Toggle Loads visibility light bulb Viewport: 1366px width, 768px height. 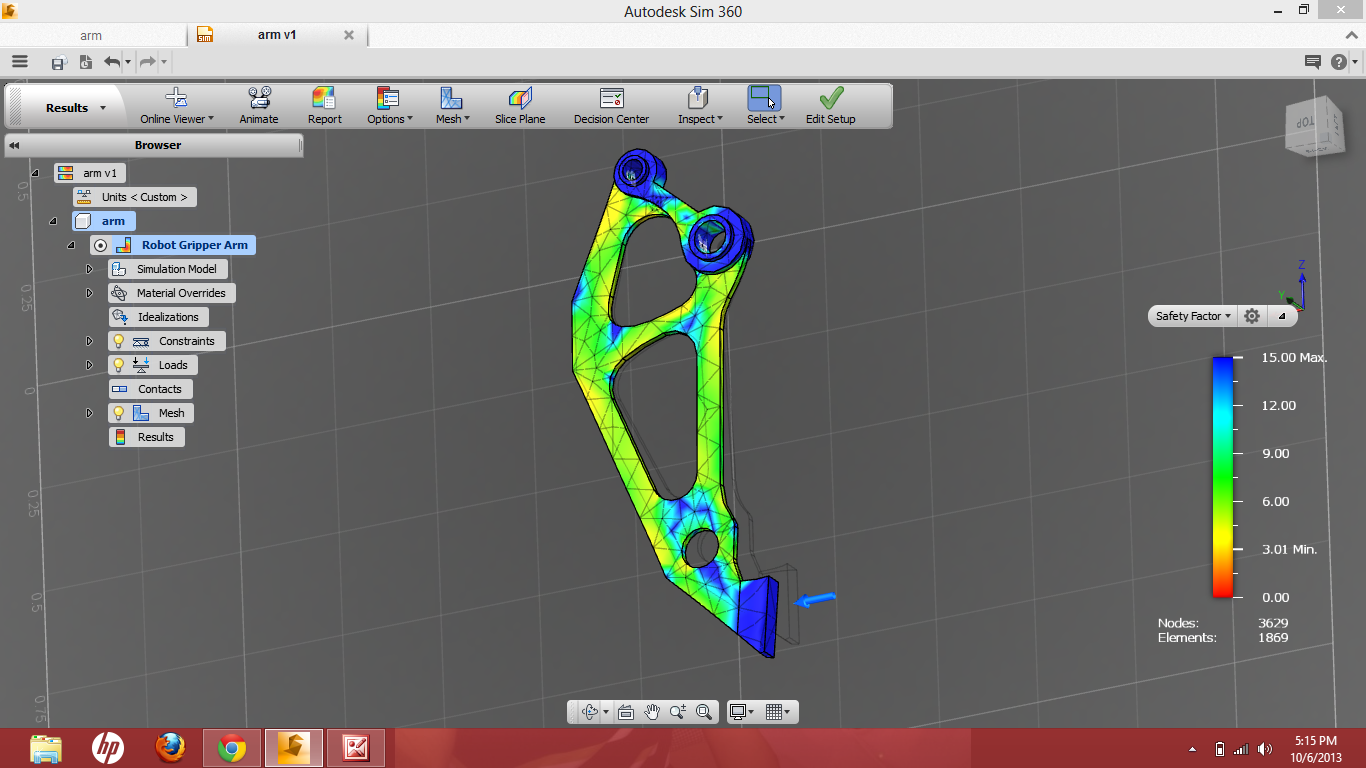click(118, 365)
